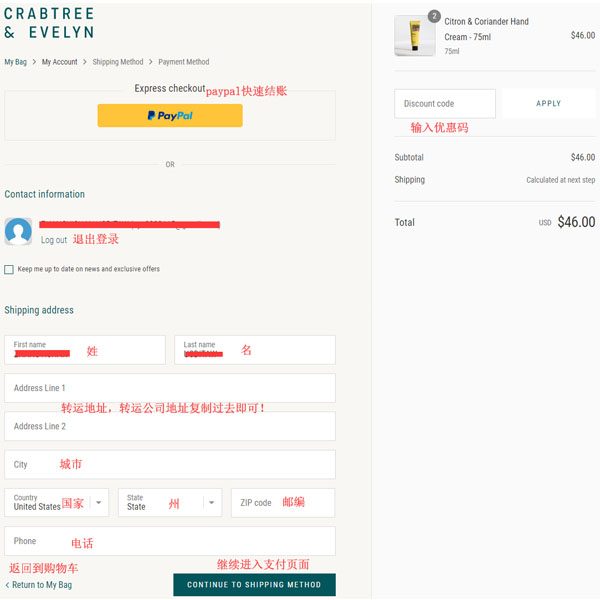Select Payment Method breadcrumb step
Image resolution: width=600 pixels, height=600 pixels.
(x=184, y=62)
